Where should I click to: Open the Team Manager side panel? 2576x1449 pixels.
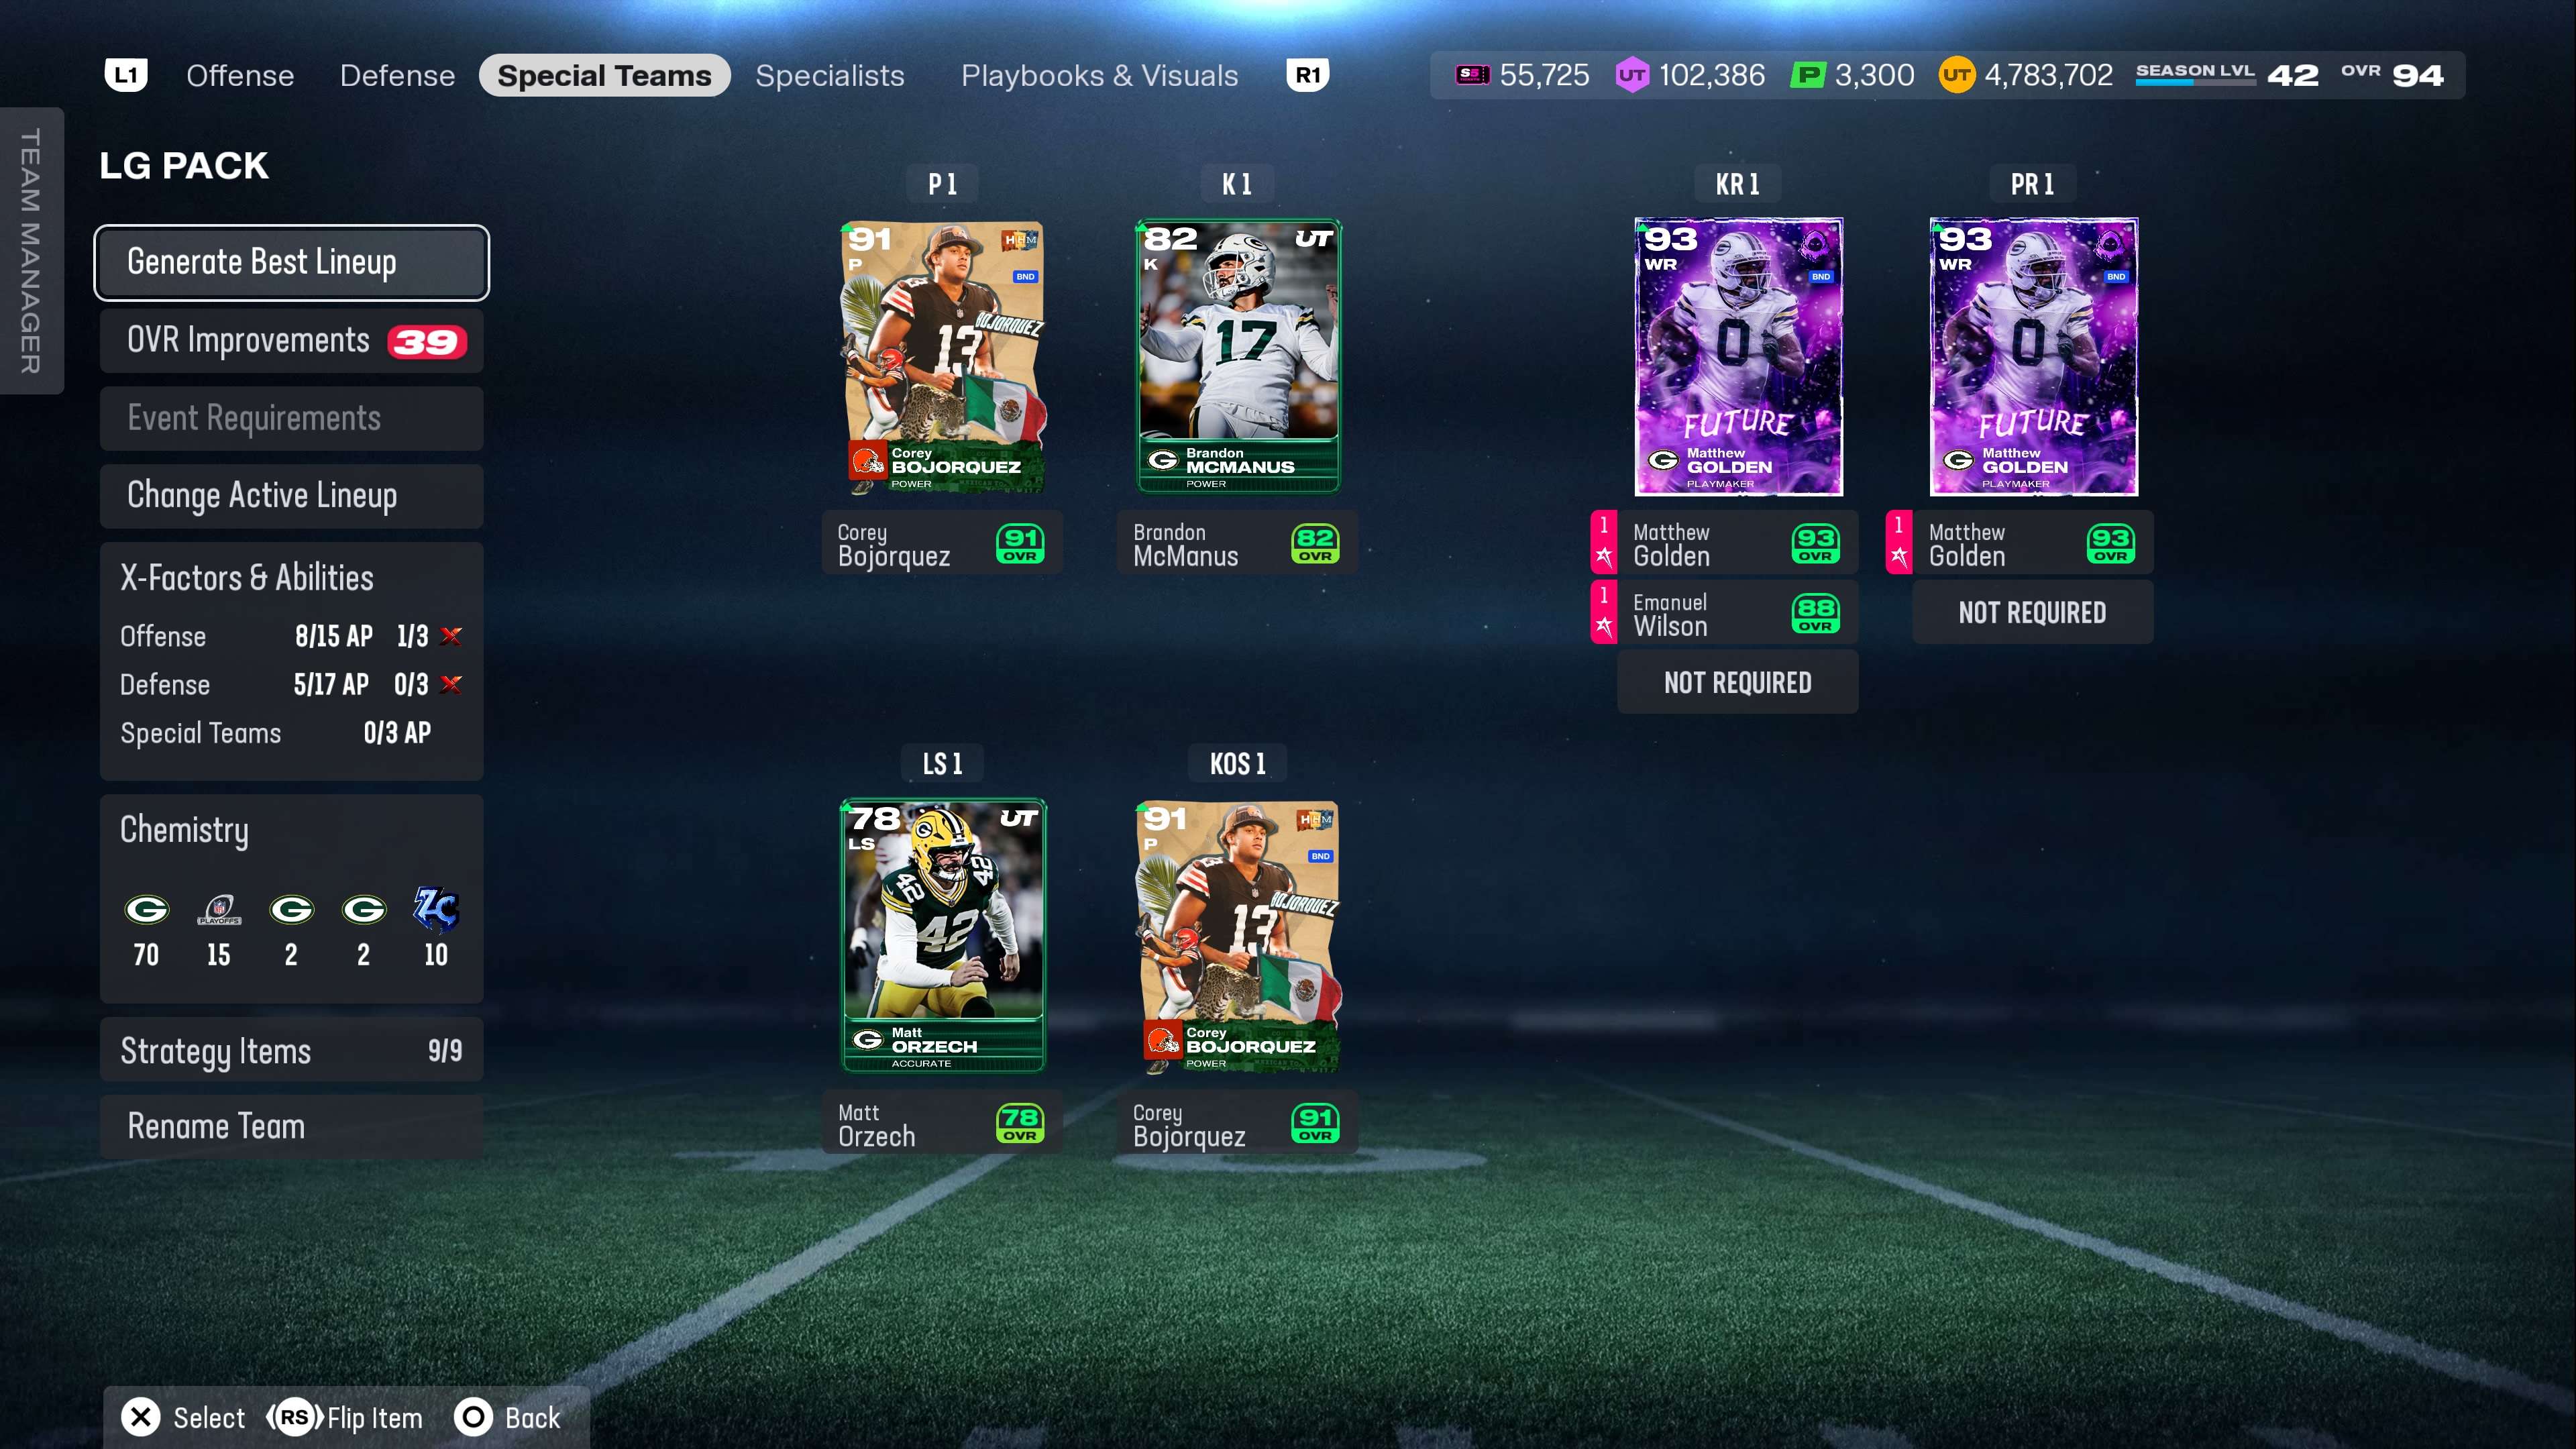click(31, 250)
